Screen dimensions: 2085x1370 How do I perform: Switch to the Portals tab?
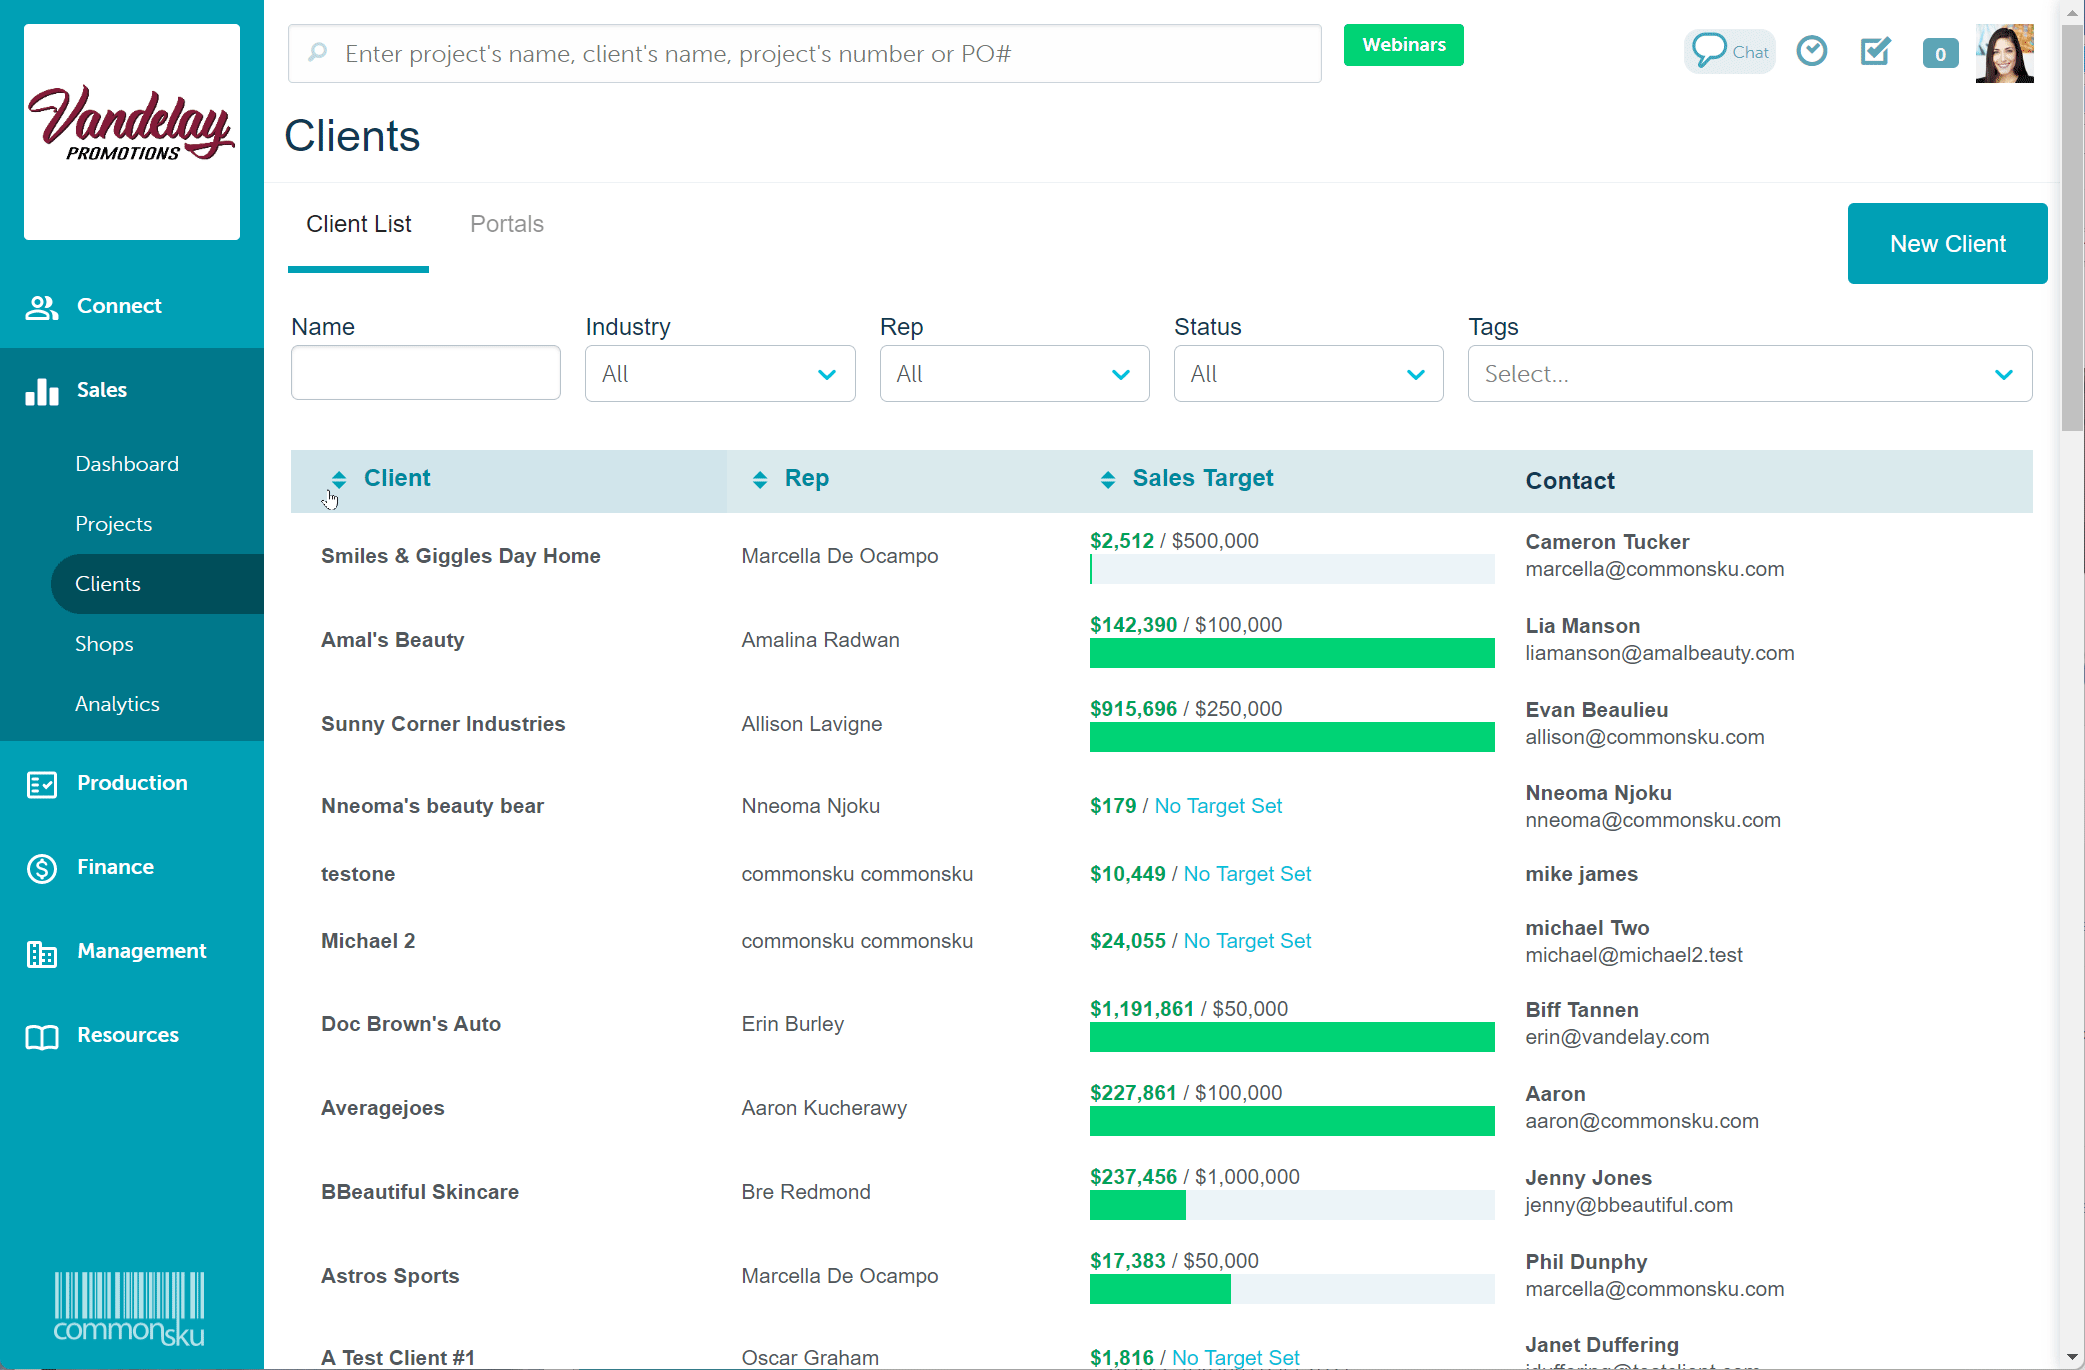[507, 225]
